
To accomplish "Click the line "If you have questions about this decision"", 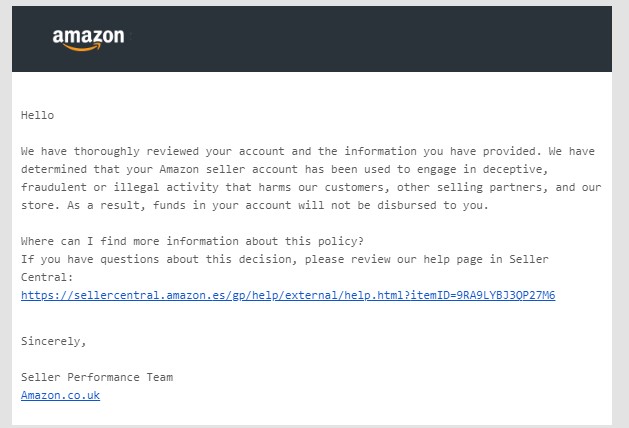I will 284,260.
